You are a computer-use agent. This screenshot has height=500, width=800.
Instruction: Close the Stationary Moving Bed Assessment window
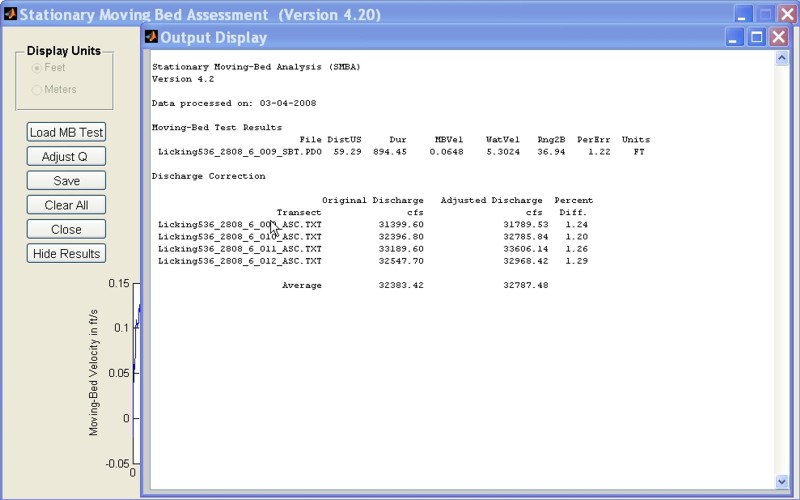coord(788,14)
